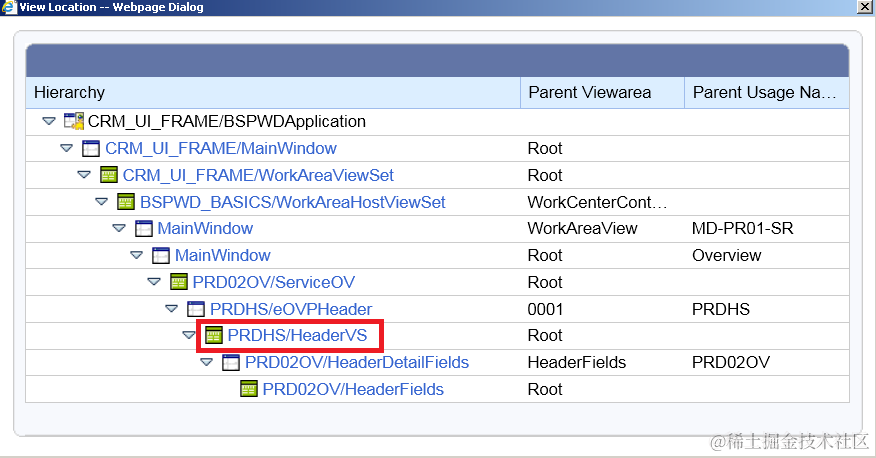Viewport: 876px width, 458px height.
Task: Open the BSPWD_BASICS/WorkAreaHostViewSet link
Action: pos(293,202)
